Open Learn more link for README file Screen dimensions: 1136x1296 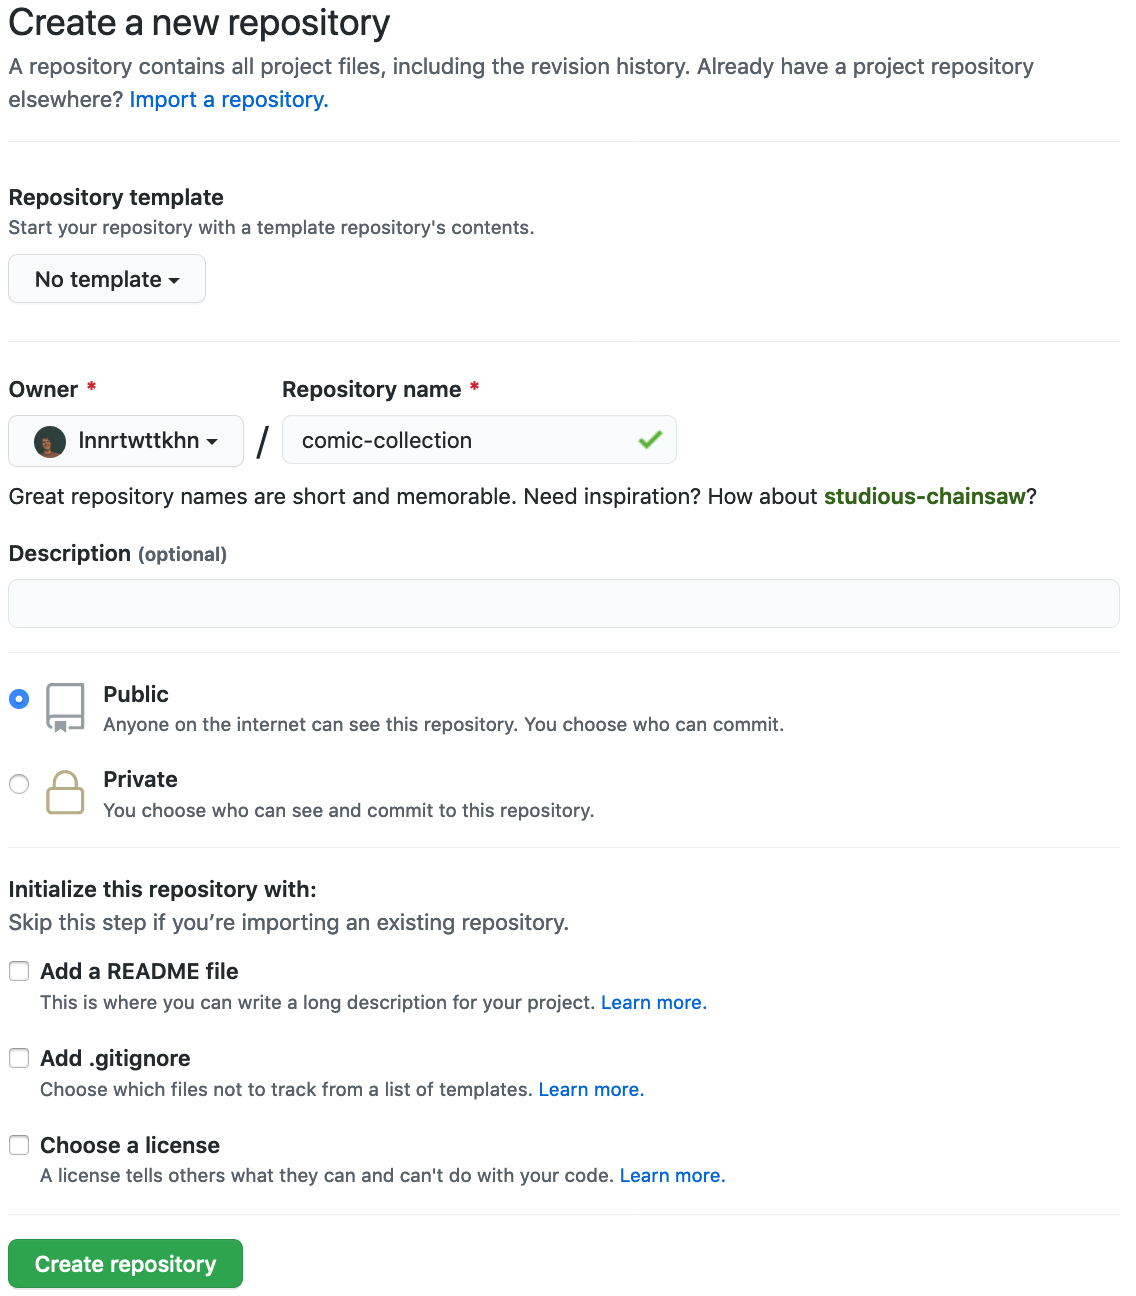653,1003
